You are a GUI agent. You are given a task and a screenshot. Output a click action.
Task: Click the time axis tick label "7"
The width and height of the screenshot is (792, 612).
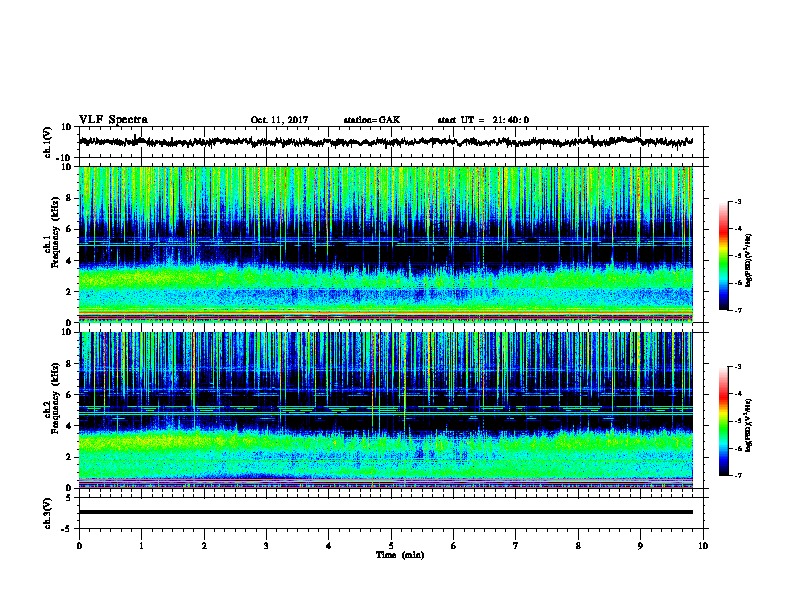(516, 546)
